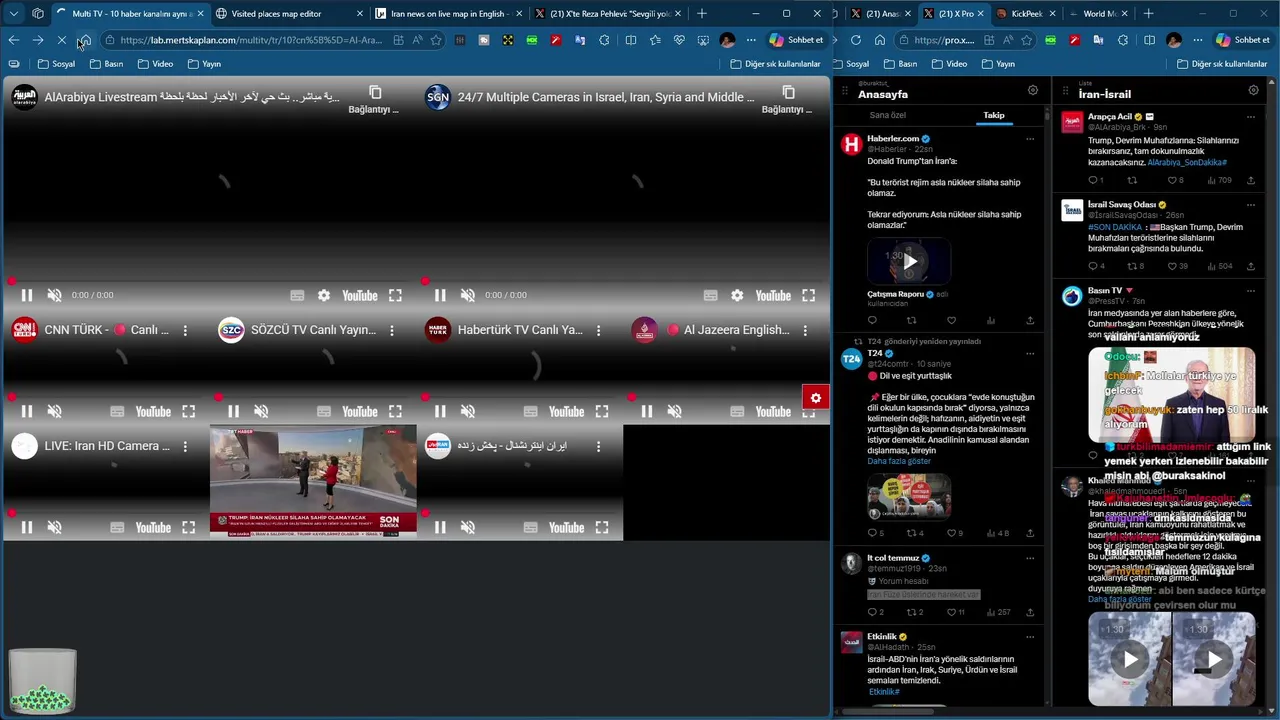Open settings gear in Multiple Cameras player
The height and width of the screenshot is (720, 1280).
(737, 295)
